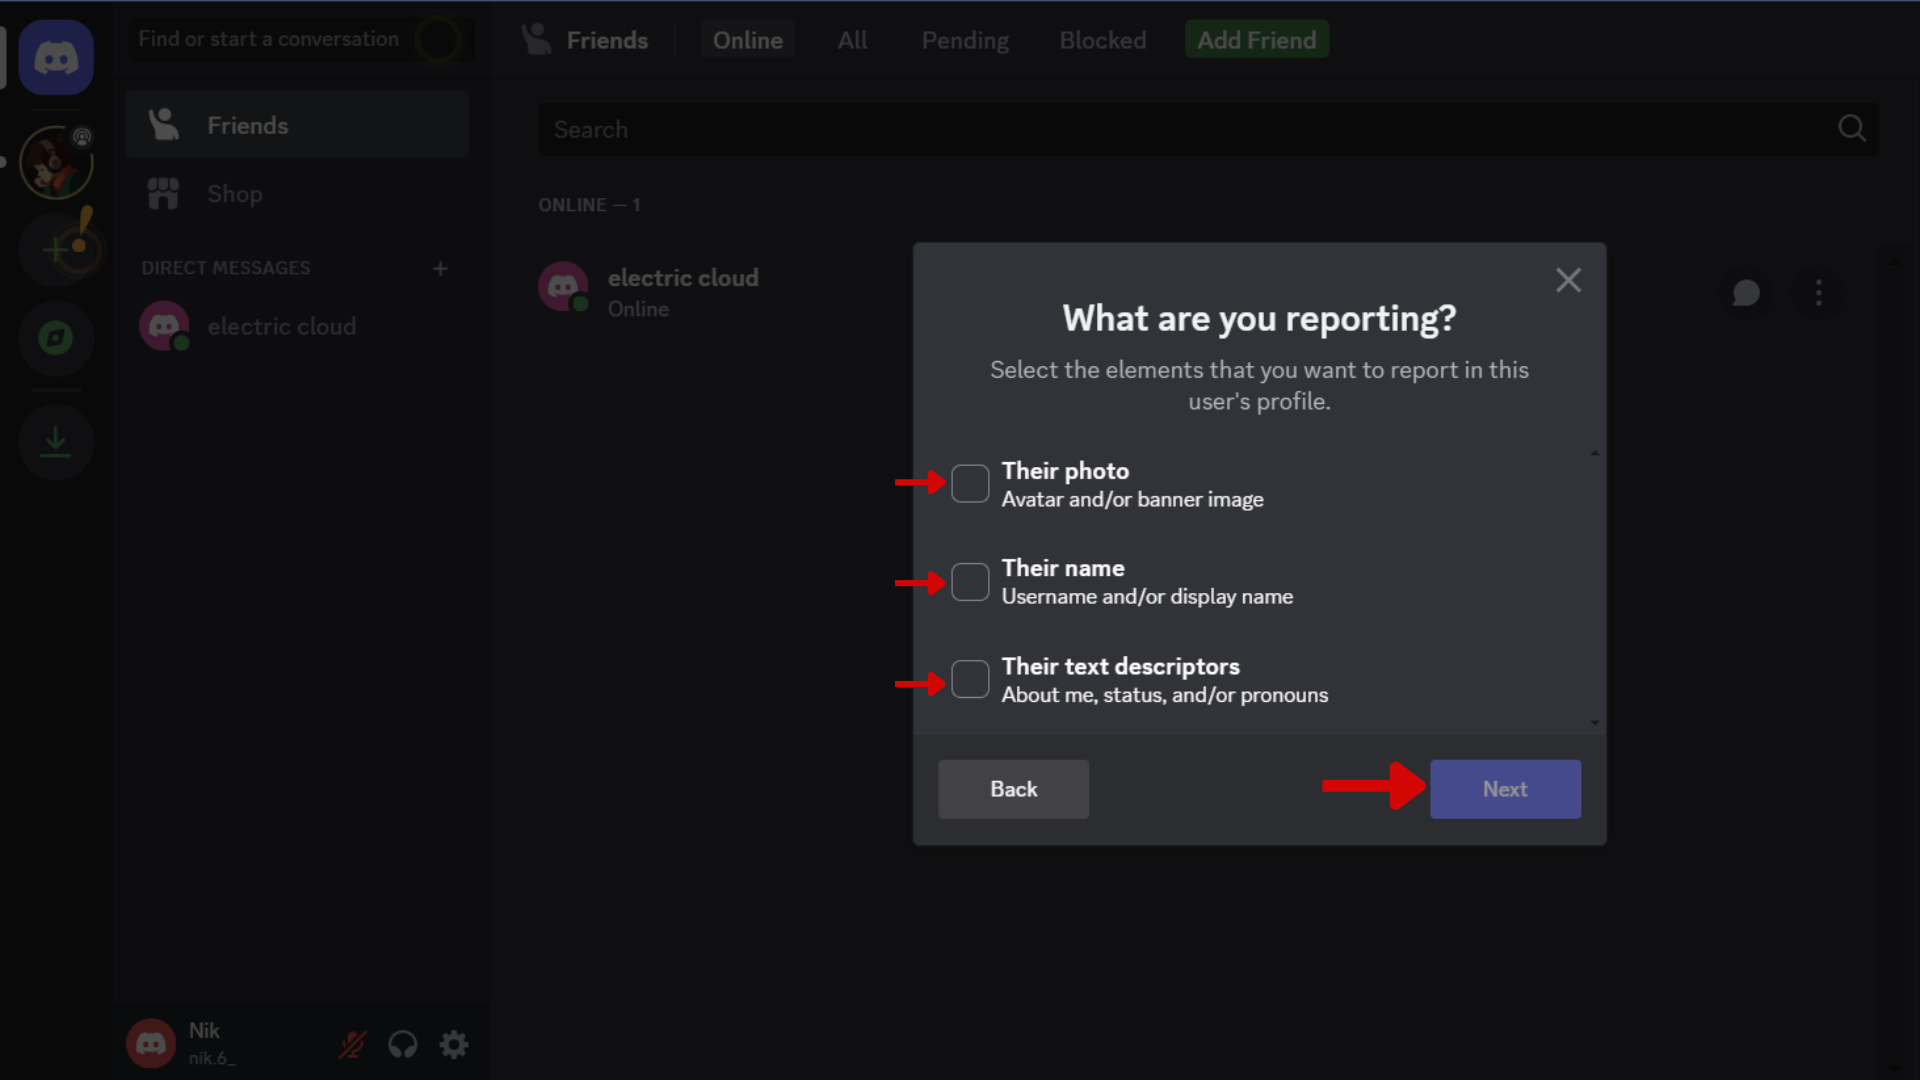Scroll down in the report dialog
1920x1080 pixels.
pyautogui.click(x=1594, y=720)
